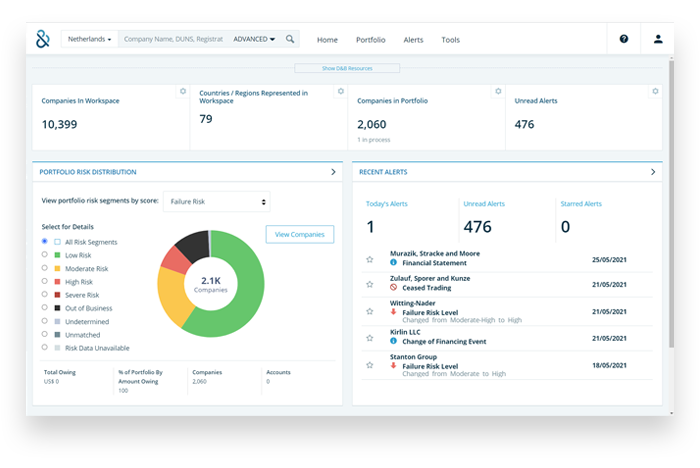The width and height of the screenshot is (700, 468).
Task: Click Starred Alerts tab
Action: [581, 204]
